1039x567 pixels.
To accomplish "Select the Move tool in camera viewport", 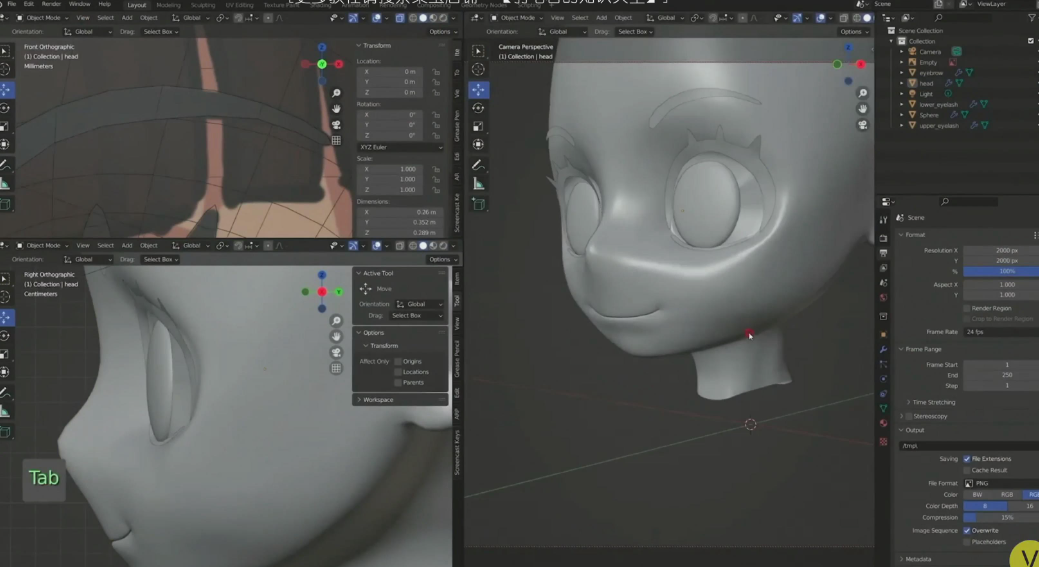I will click(478, 89).
